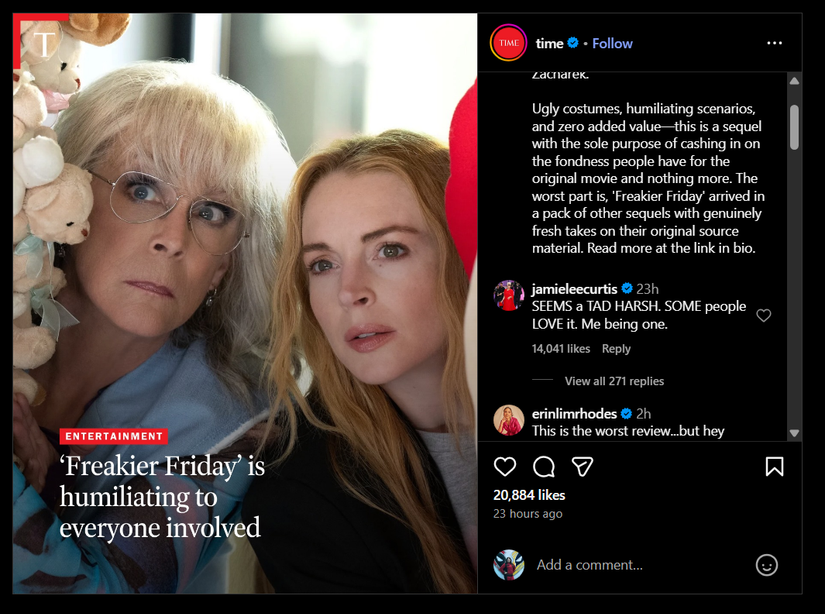The image size is (825, 614).
Task: Share the post using paper plane icon
Action: [x=582, y=467]
